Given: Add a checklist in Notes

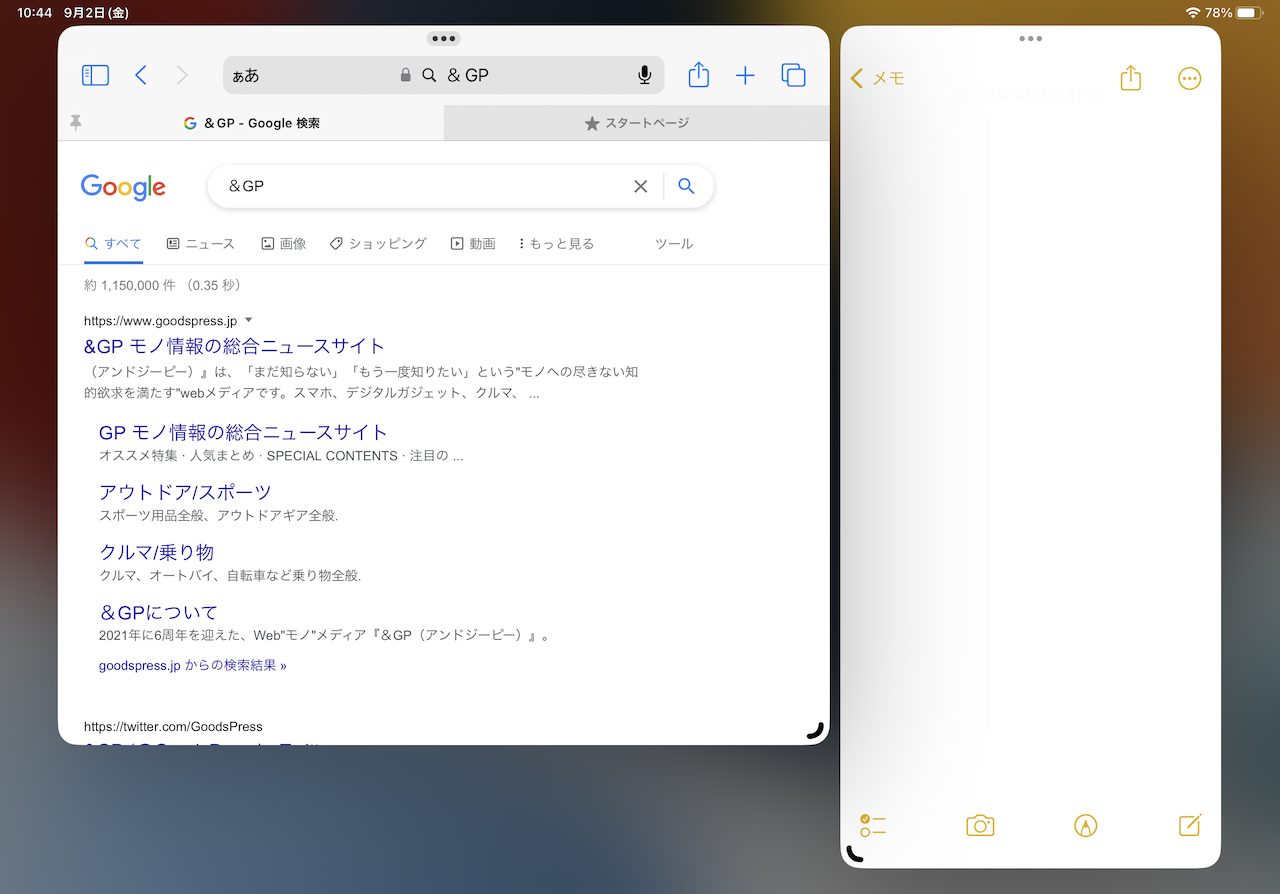Looking at the screenshot, I should click(x=873, y=825).
